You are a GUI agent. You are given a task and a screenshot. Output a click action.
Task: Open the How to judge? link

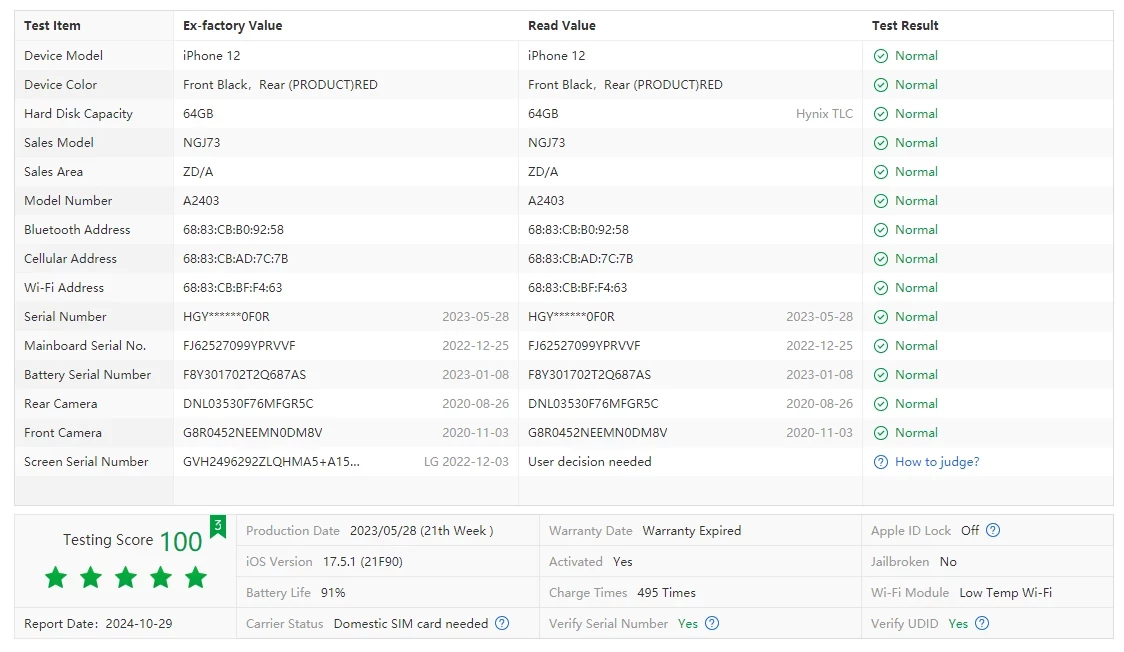point(937,462)
